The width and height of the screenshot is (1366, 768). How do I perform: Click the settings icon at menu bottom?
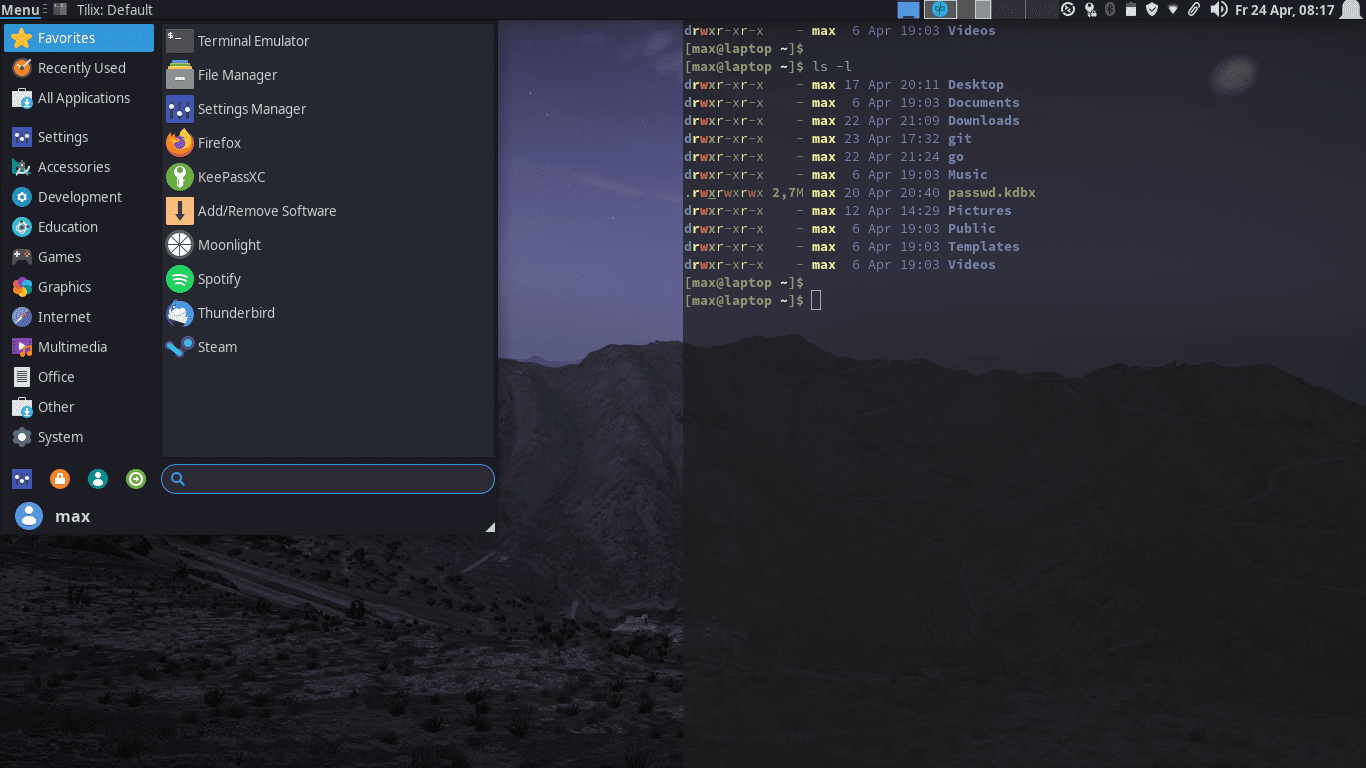click(x=22, y=479)
